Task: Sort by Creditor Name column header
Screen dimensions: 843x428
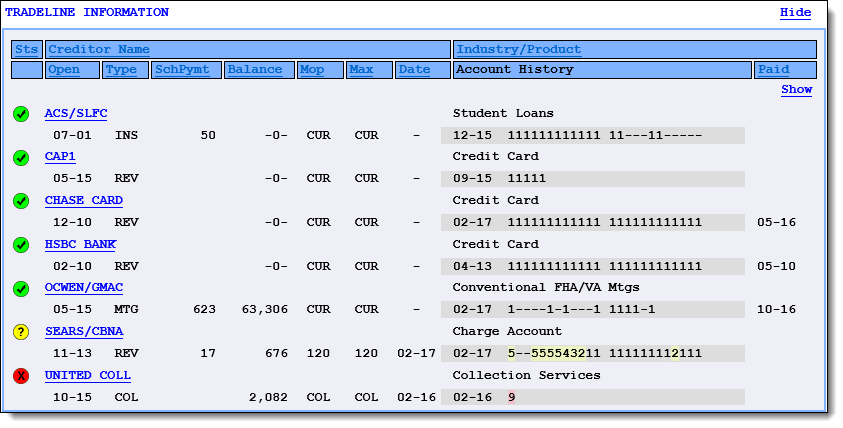Action: (x=99, y=49)
